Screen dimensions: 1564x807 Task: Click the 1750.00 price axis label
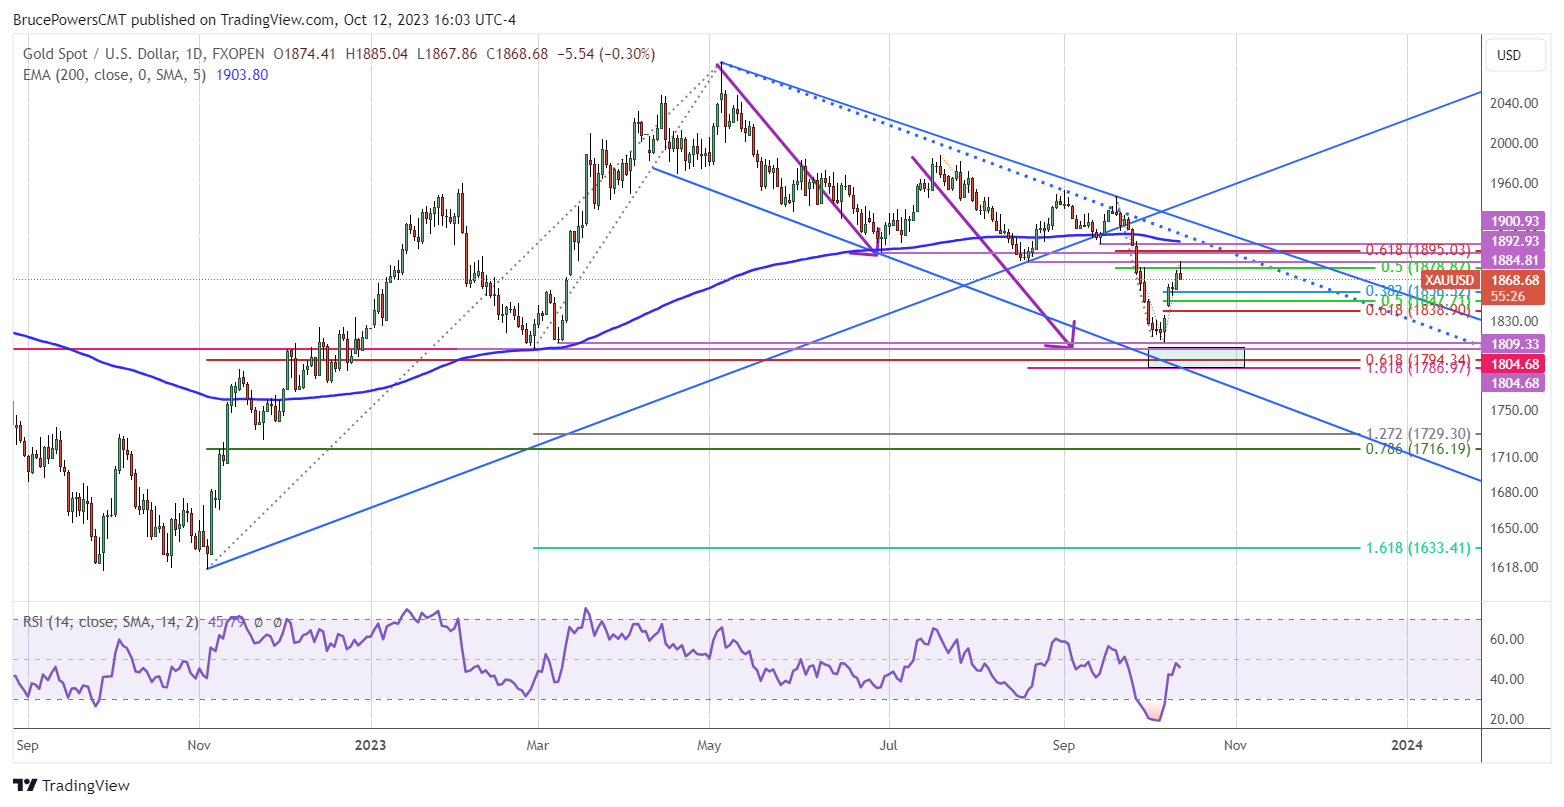pyautogui.click(x=1515, y=411)
